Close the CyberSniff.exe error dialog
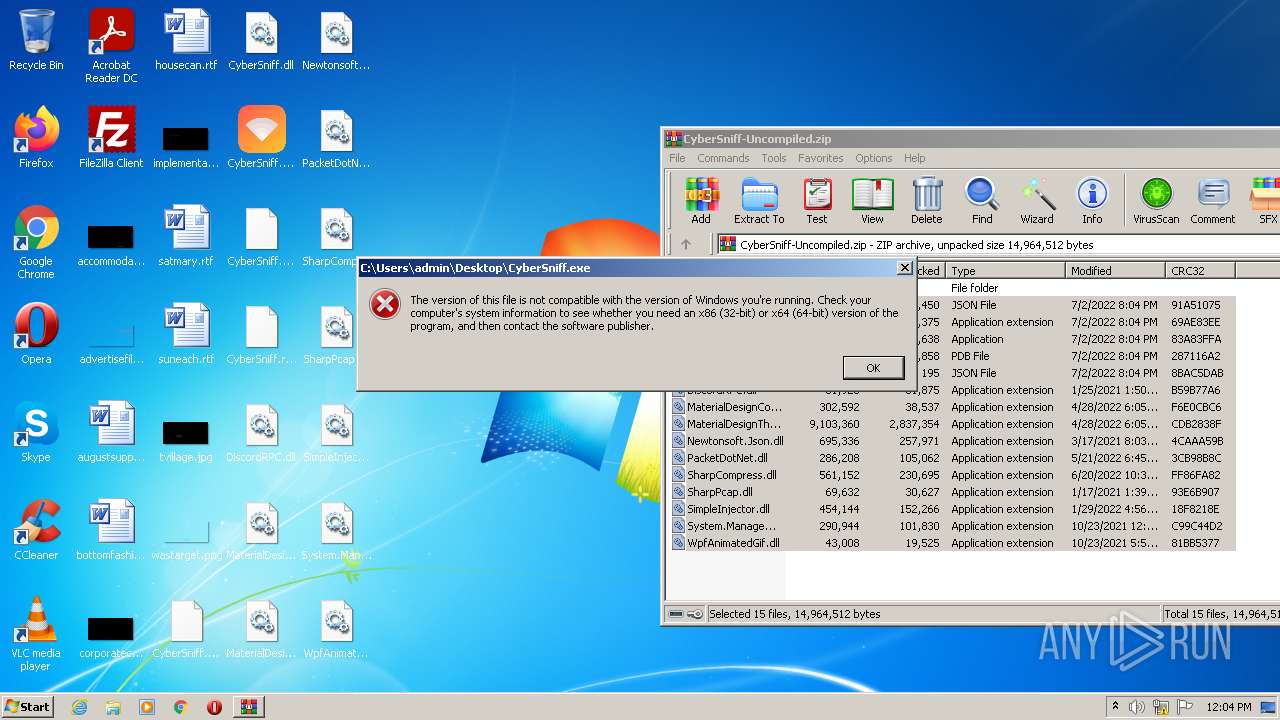 click(x=904, y=268)
